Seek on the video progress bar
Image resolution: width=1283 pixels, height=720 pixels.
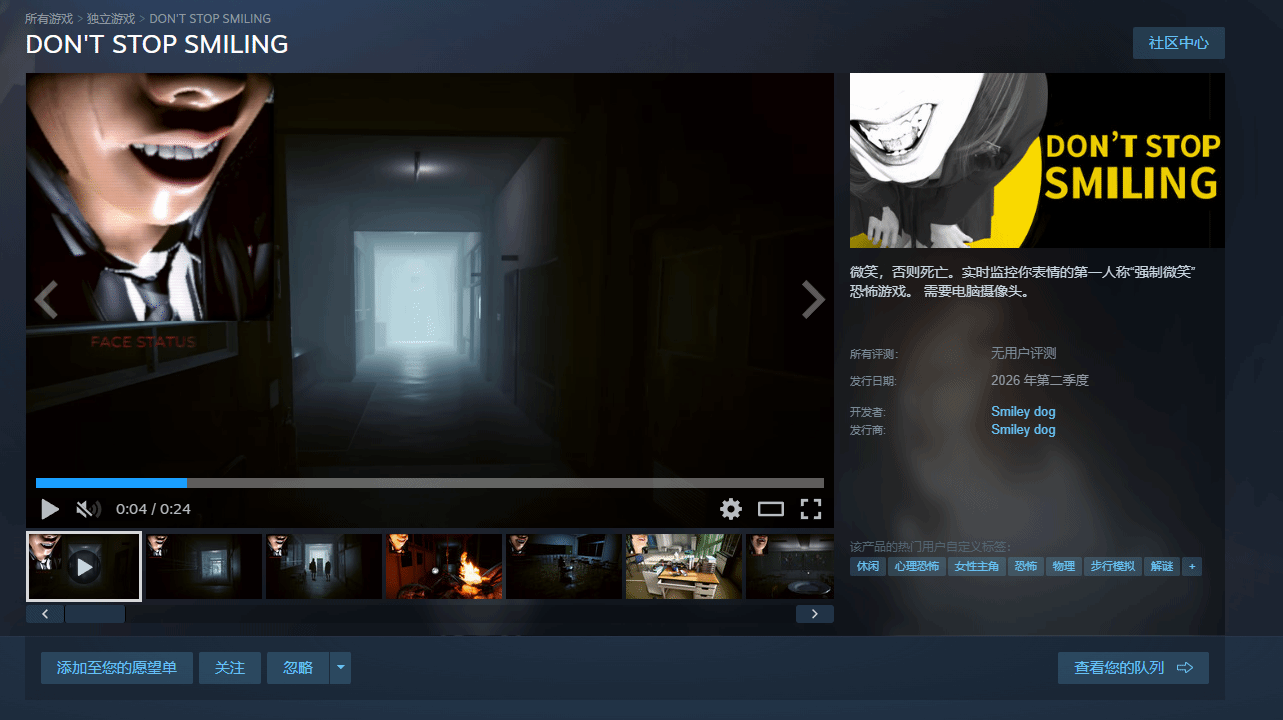point(430,483)
